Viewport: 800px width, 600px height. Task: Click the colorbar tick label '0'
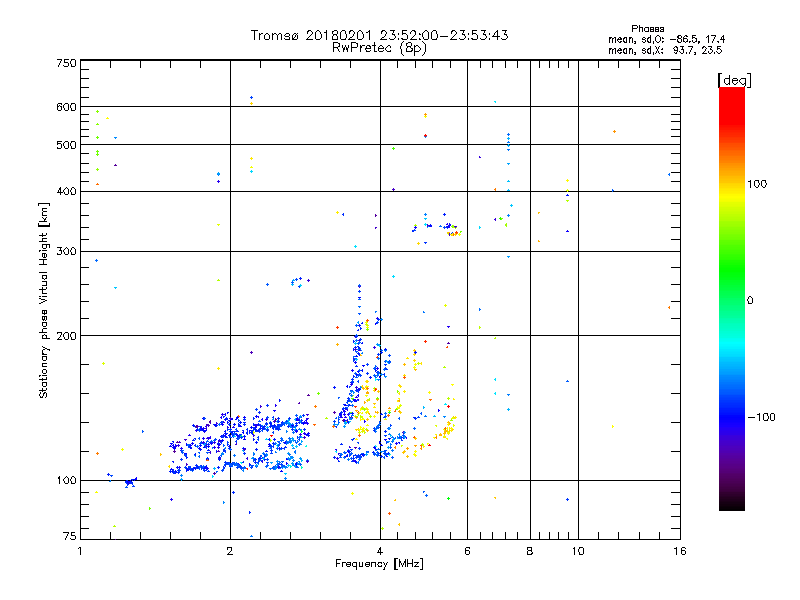[749, 300]
